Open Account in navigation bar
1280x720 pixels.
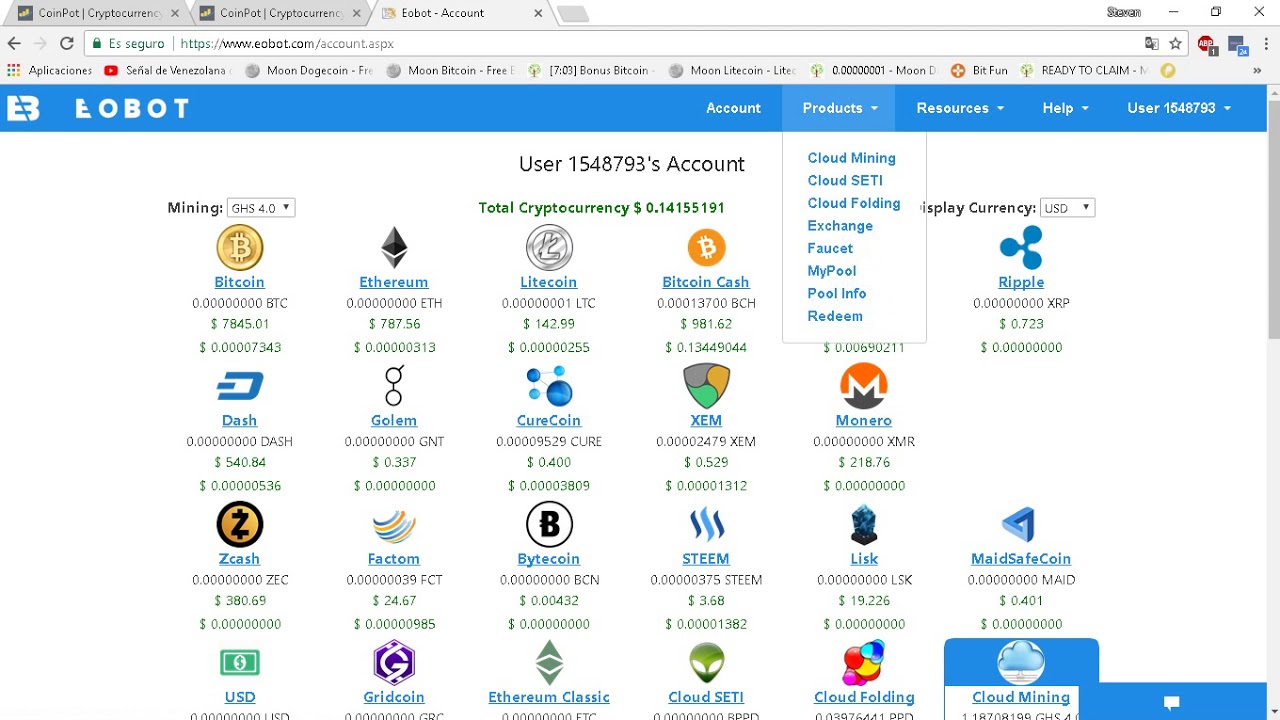point(733,108)
